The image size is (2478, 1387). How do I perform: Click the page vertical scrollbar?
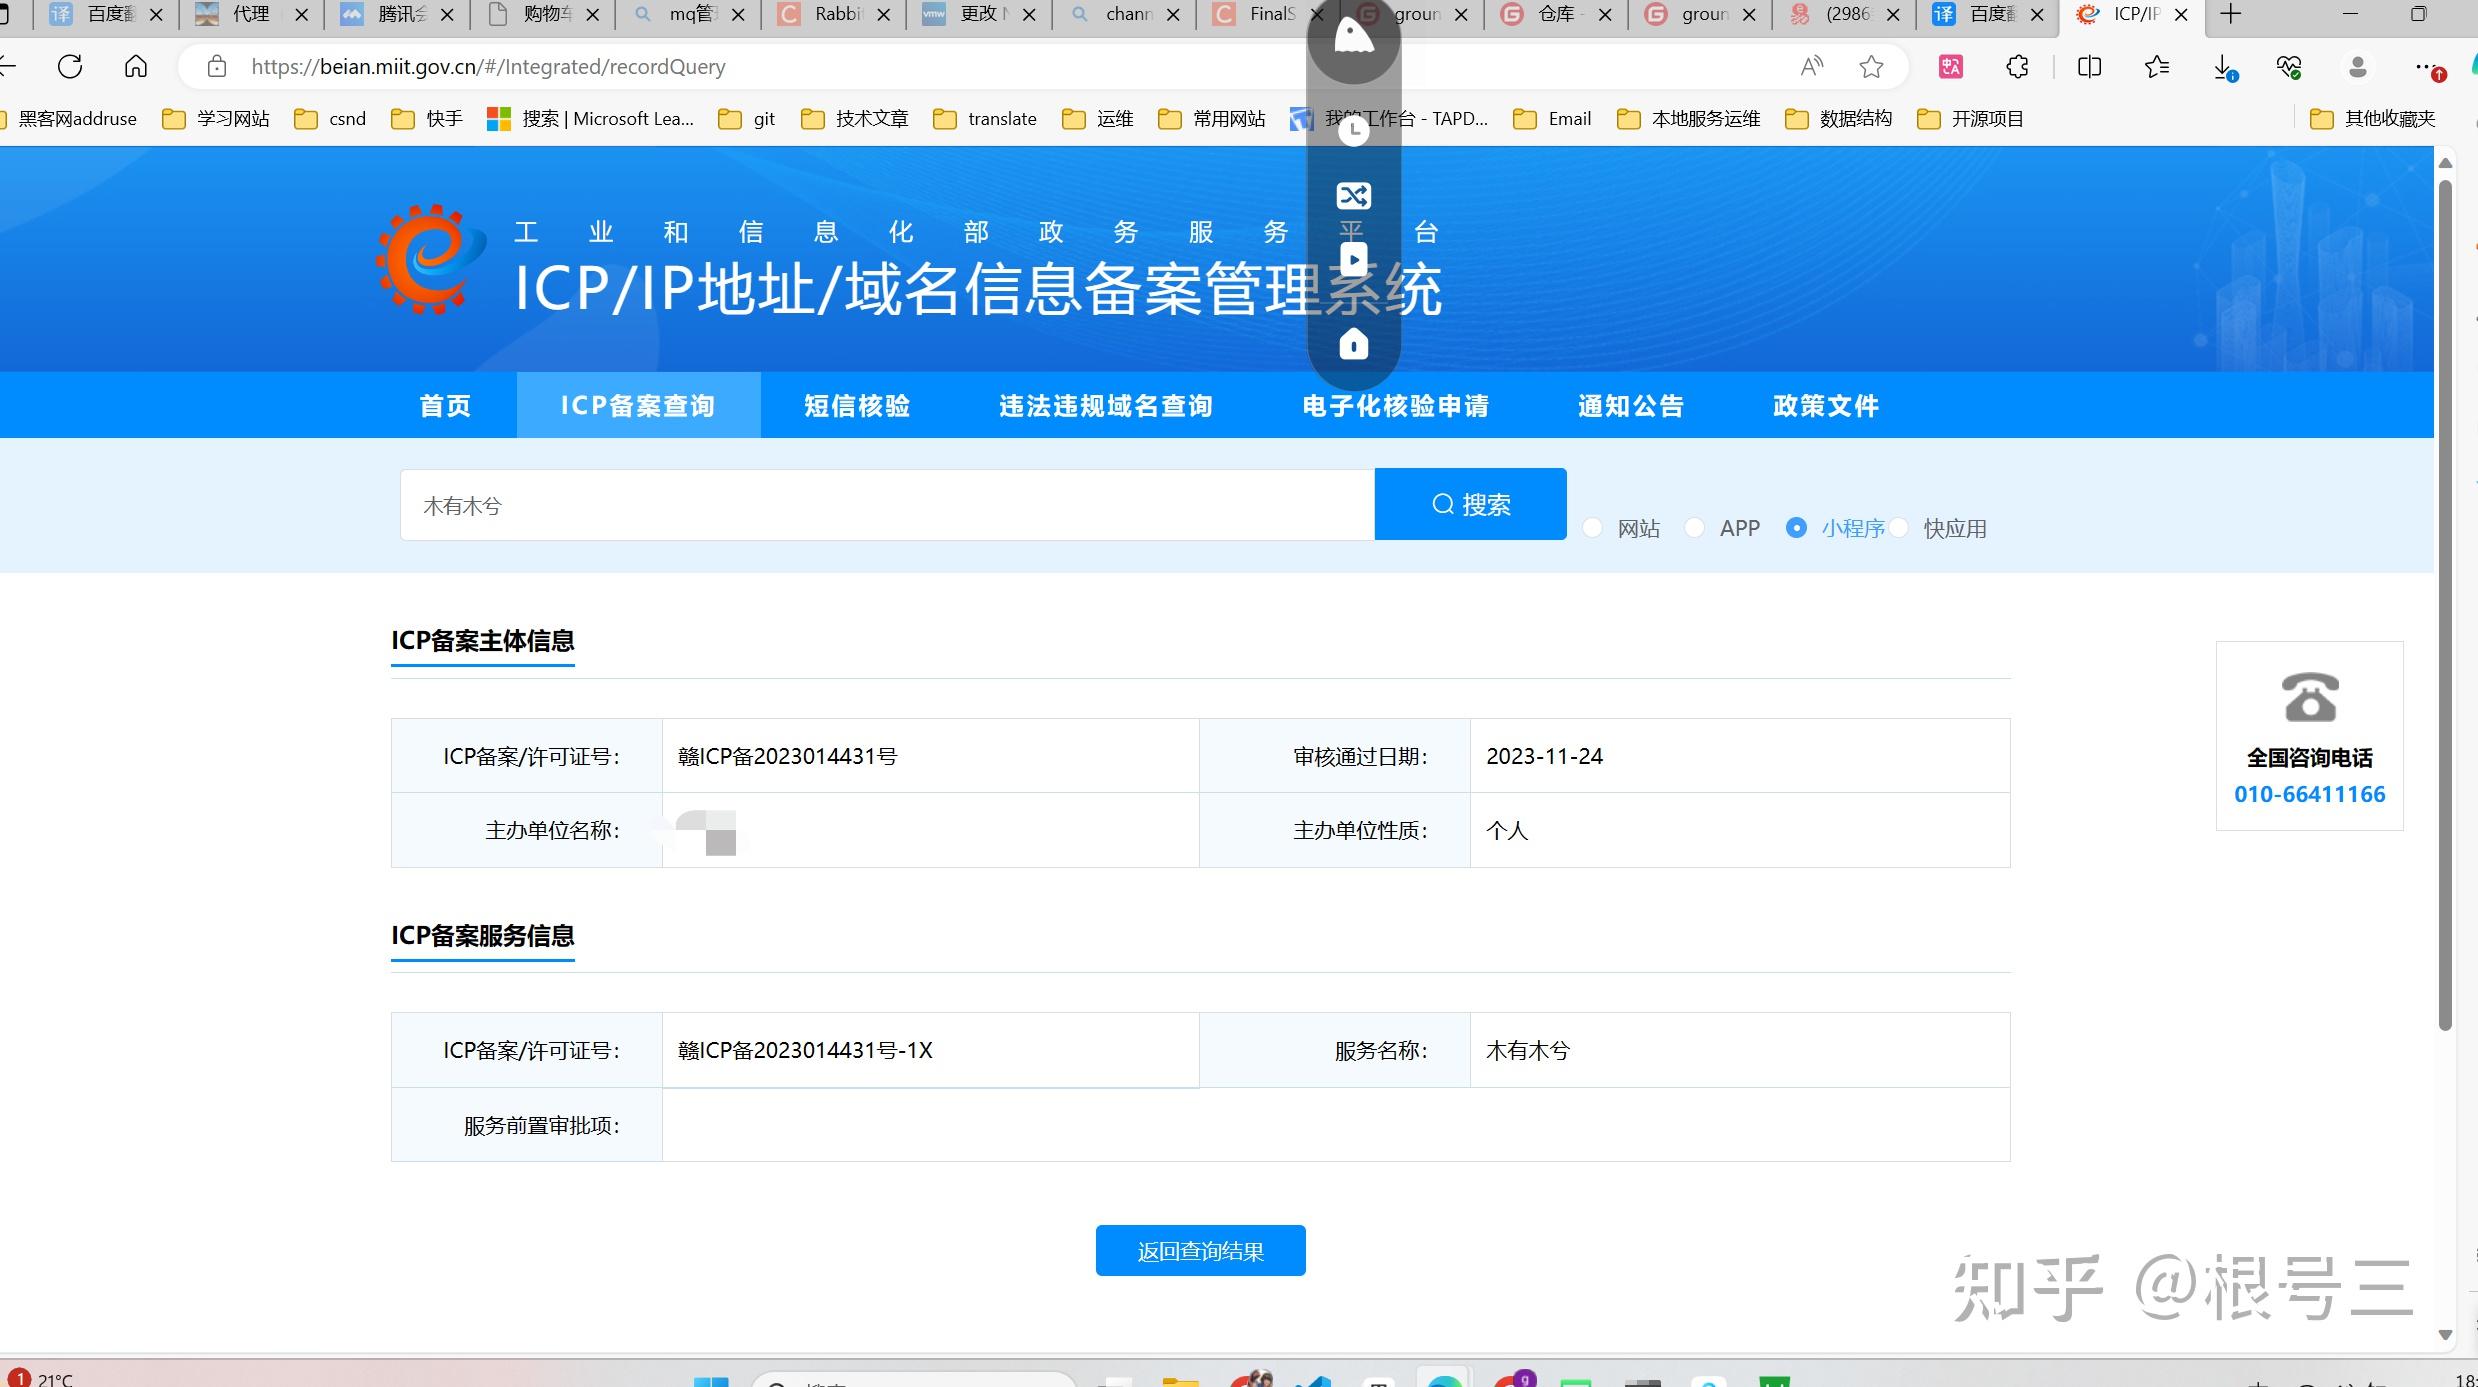2445,600
